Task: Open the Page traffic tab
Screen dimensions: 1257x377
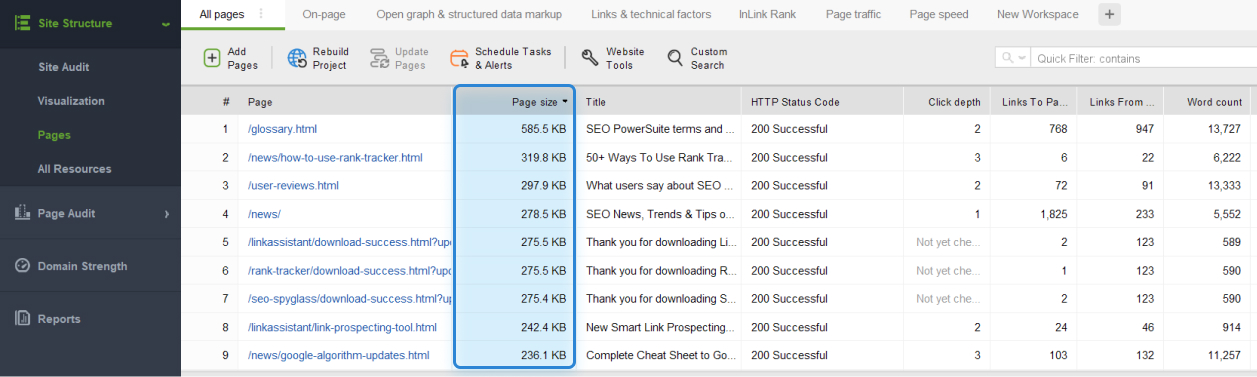Action: pos(854,14)
